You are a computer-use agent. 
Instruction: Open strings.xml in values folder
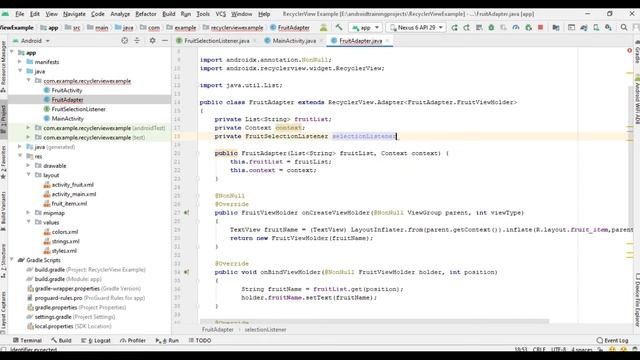point(65,241)
